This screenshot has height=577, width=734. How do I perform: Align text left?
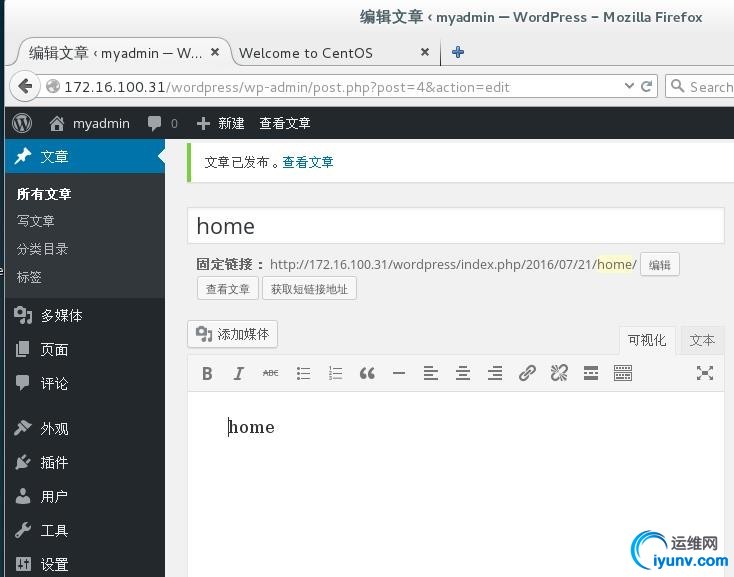pyautogui.click(x=431, y=373)
